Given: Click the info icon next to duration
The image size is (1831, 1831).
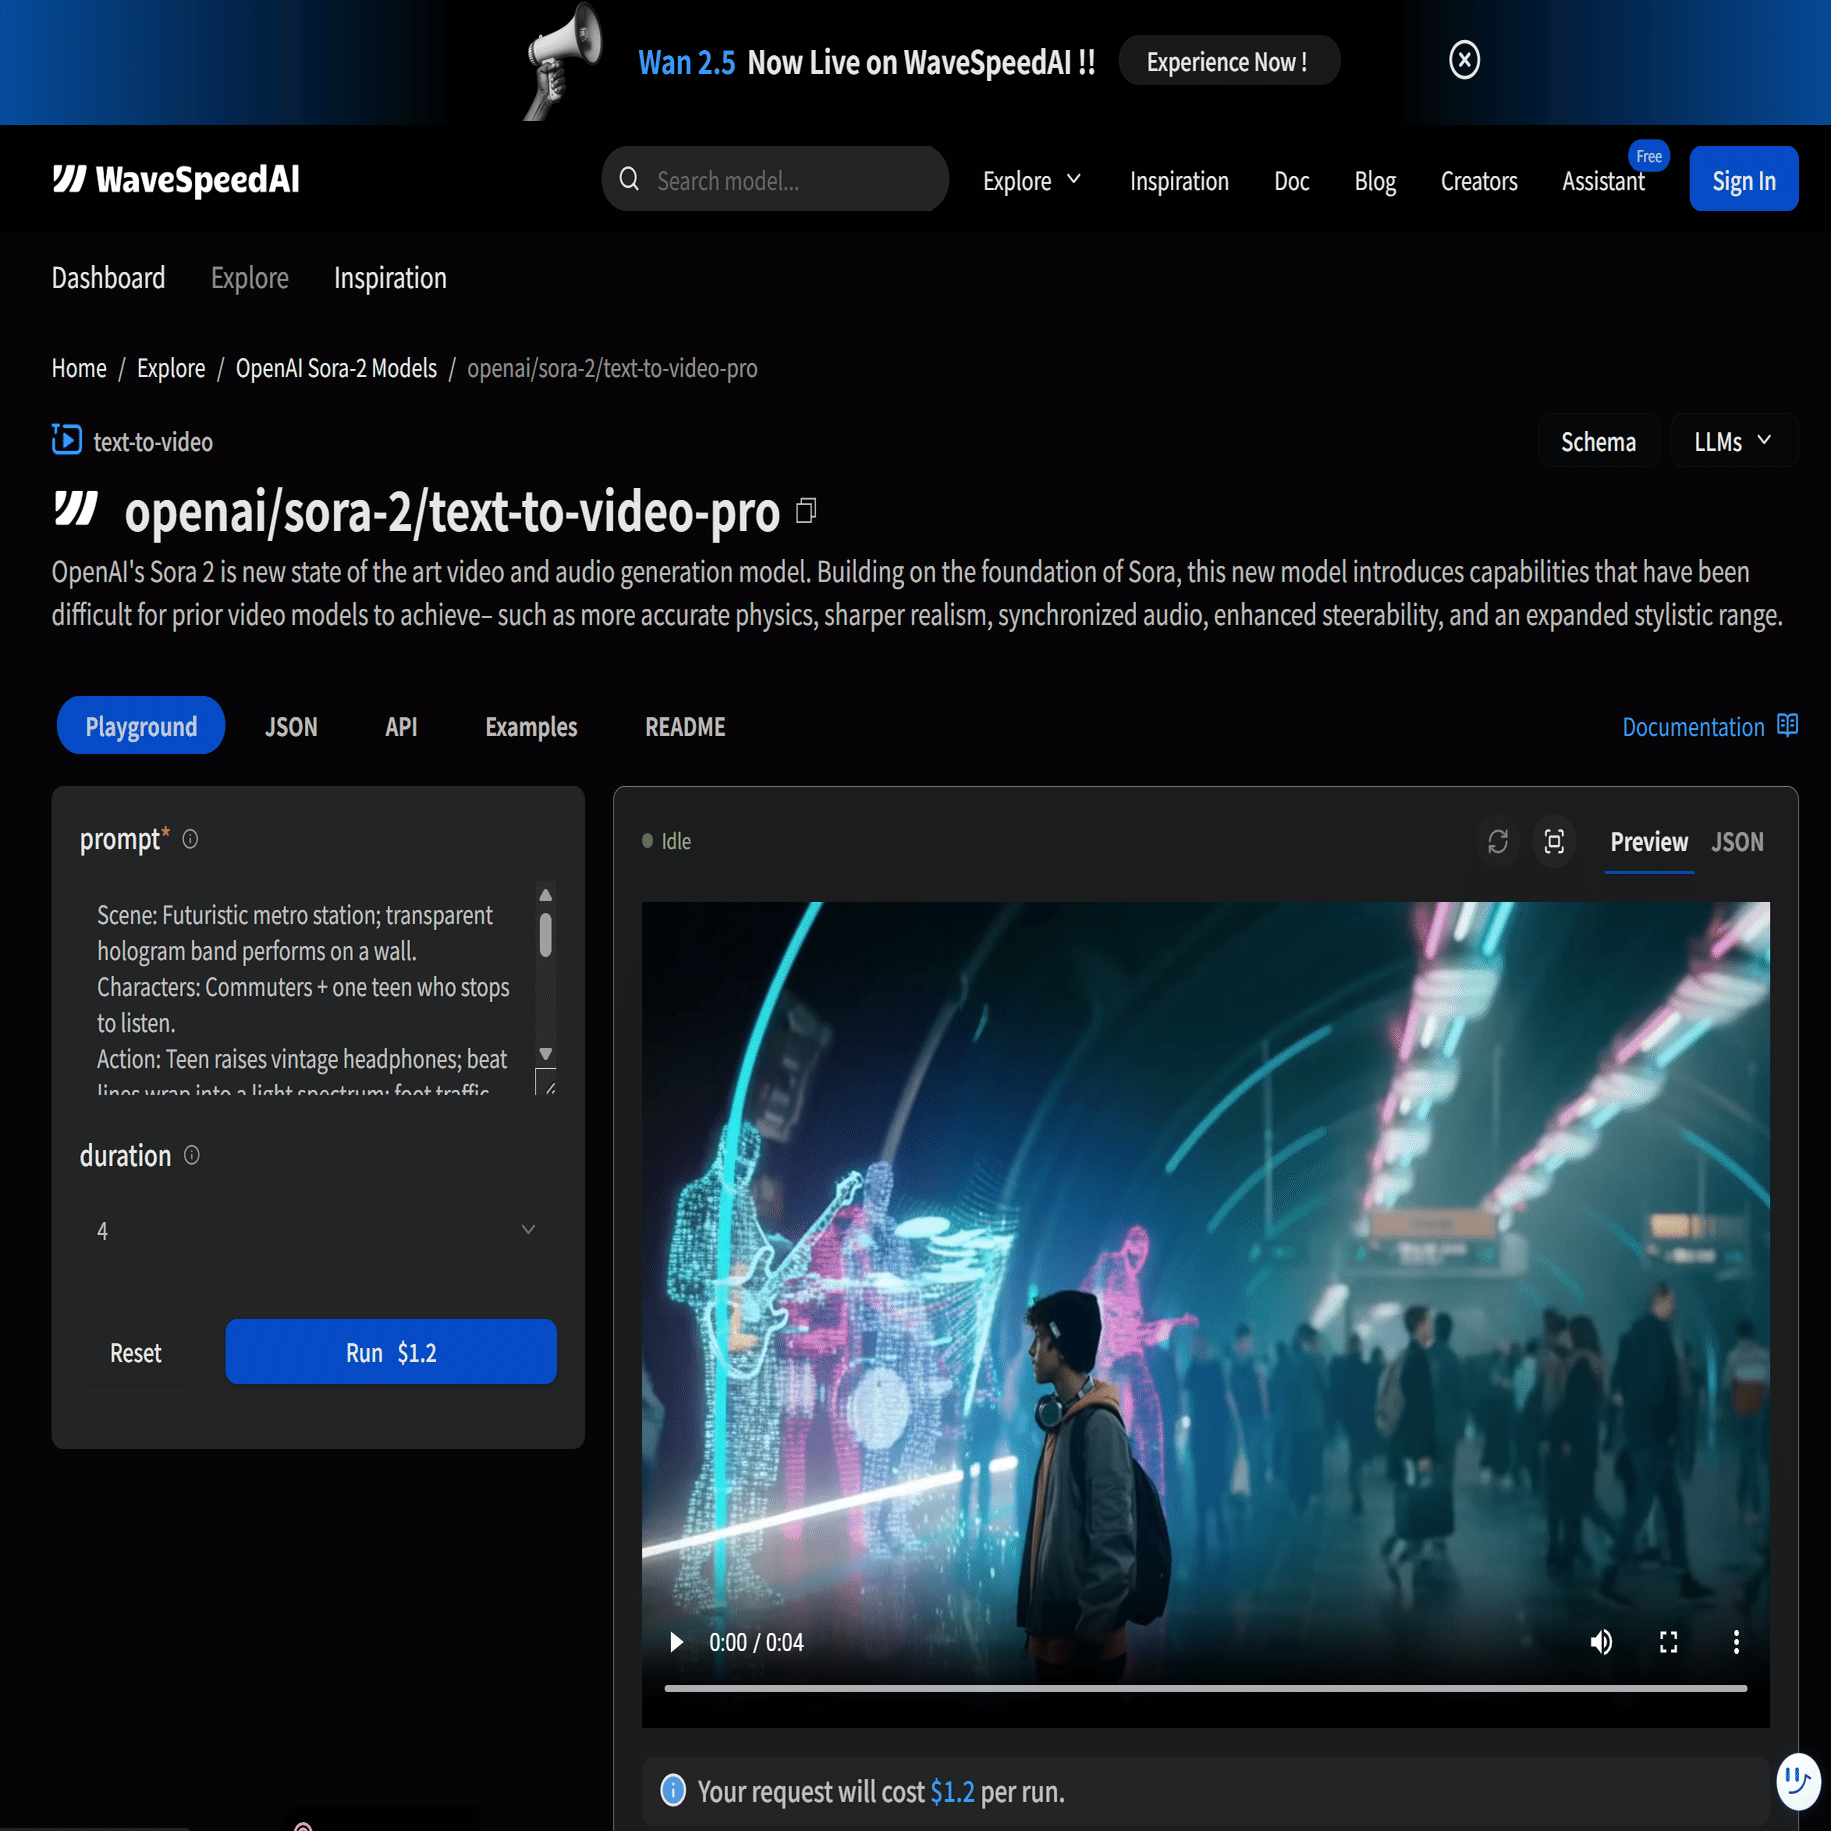Looking at the screenshot, I should [x=192, y=1156].
